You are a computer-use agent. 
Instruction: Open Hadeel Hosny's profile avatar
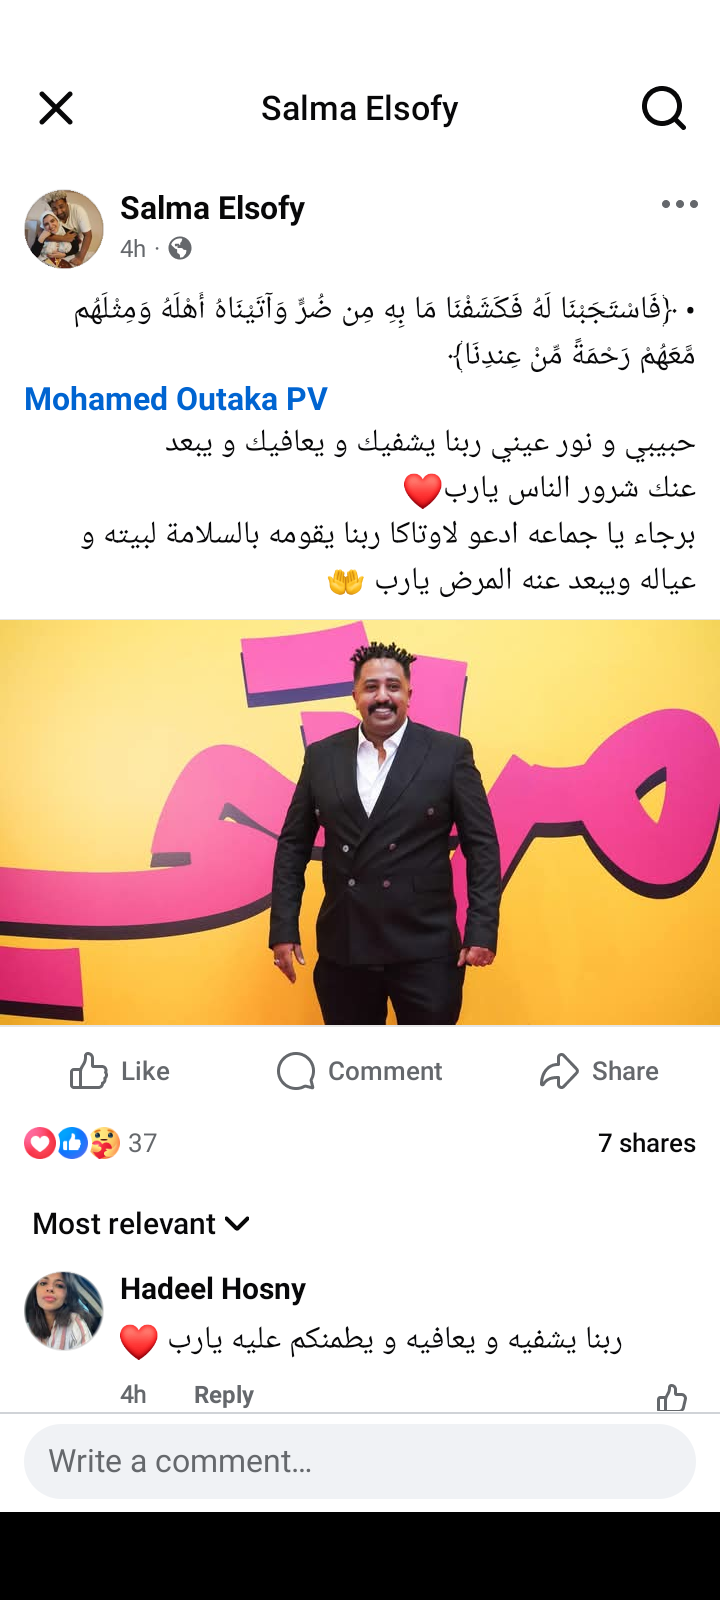click(64, 1311)
